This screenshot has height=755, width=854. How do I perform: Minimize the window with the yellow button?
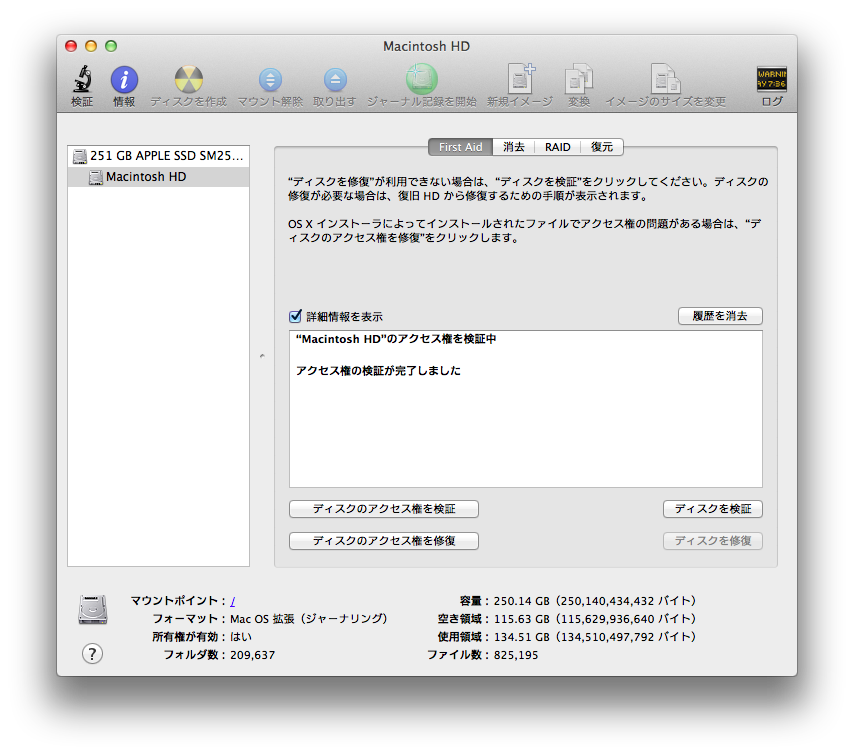pos(91,46)
